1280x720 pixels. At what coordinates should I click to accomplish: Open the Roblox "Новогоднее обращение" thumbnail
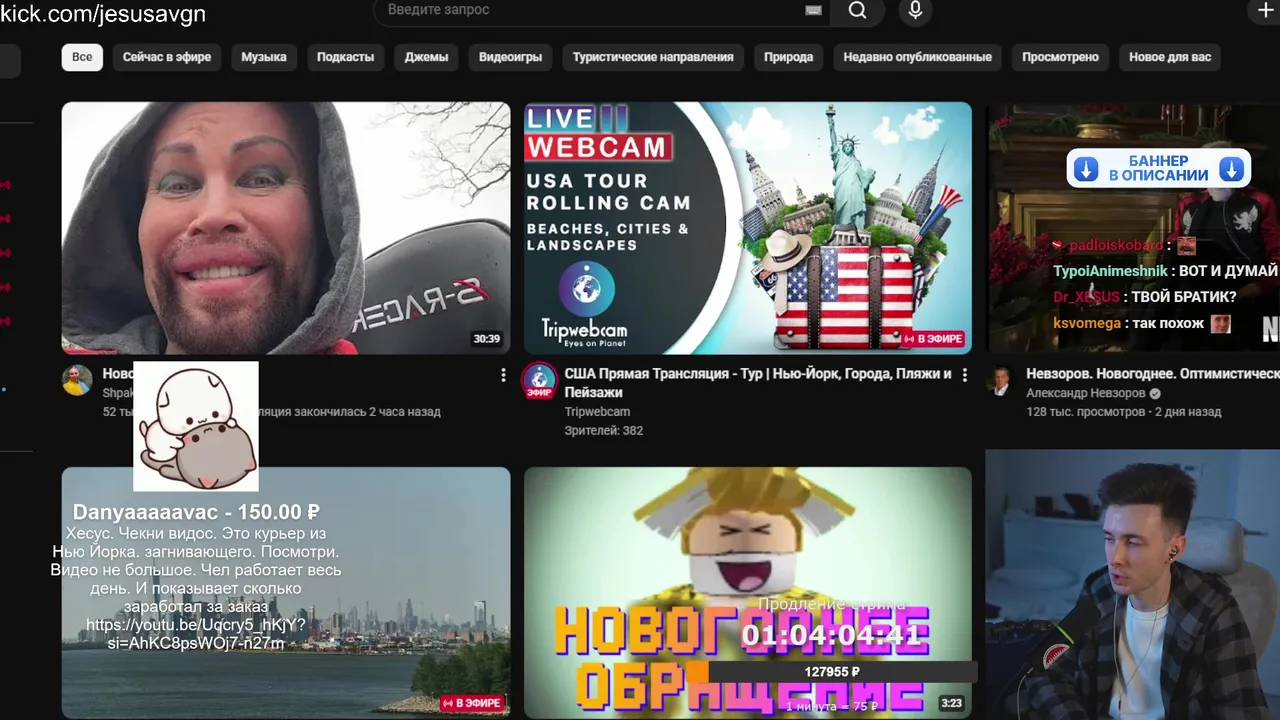[748, 592]
